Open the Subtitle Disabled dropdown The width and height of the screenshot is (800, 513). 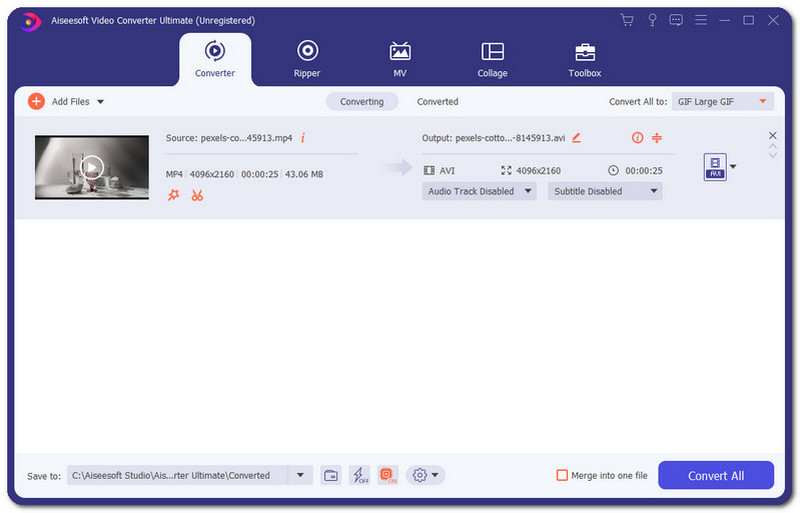605,191
